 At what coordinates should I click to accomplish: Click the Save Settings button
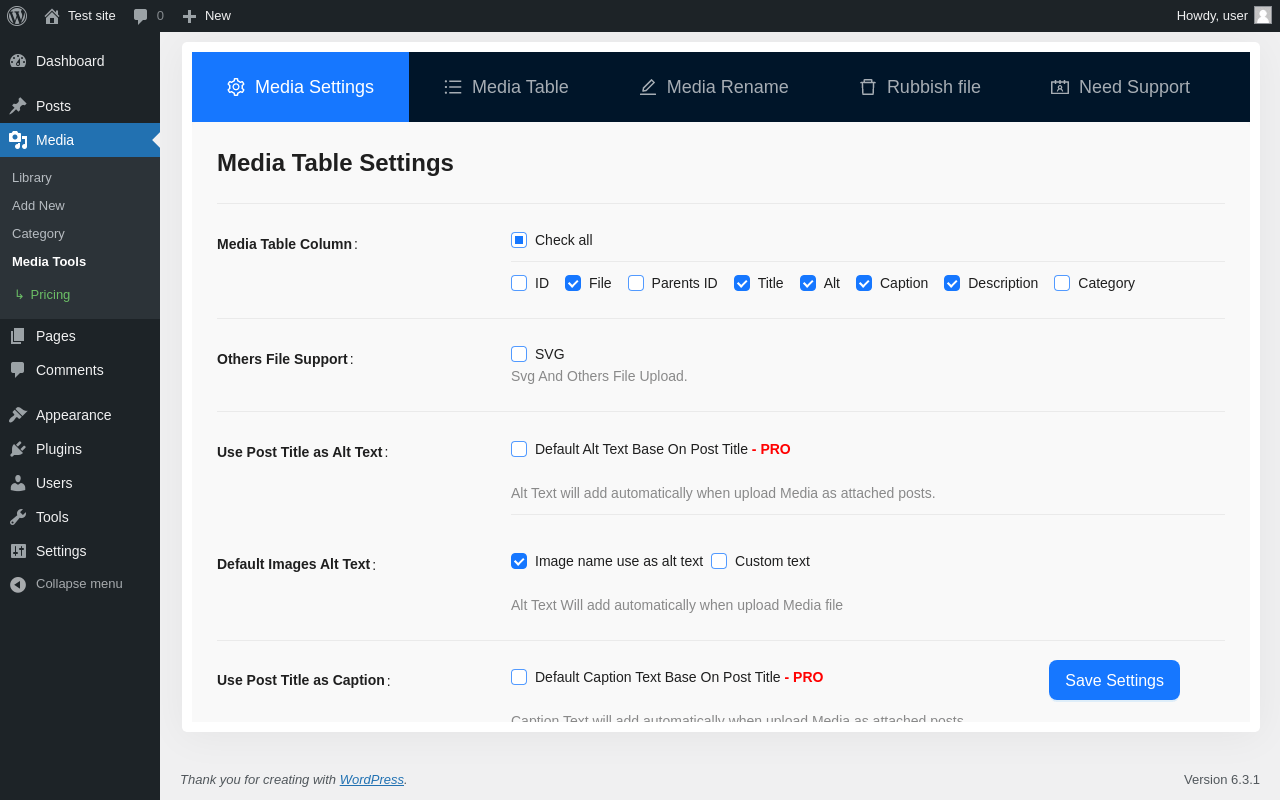coord(1114,680)
